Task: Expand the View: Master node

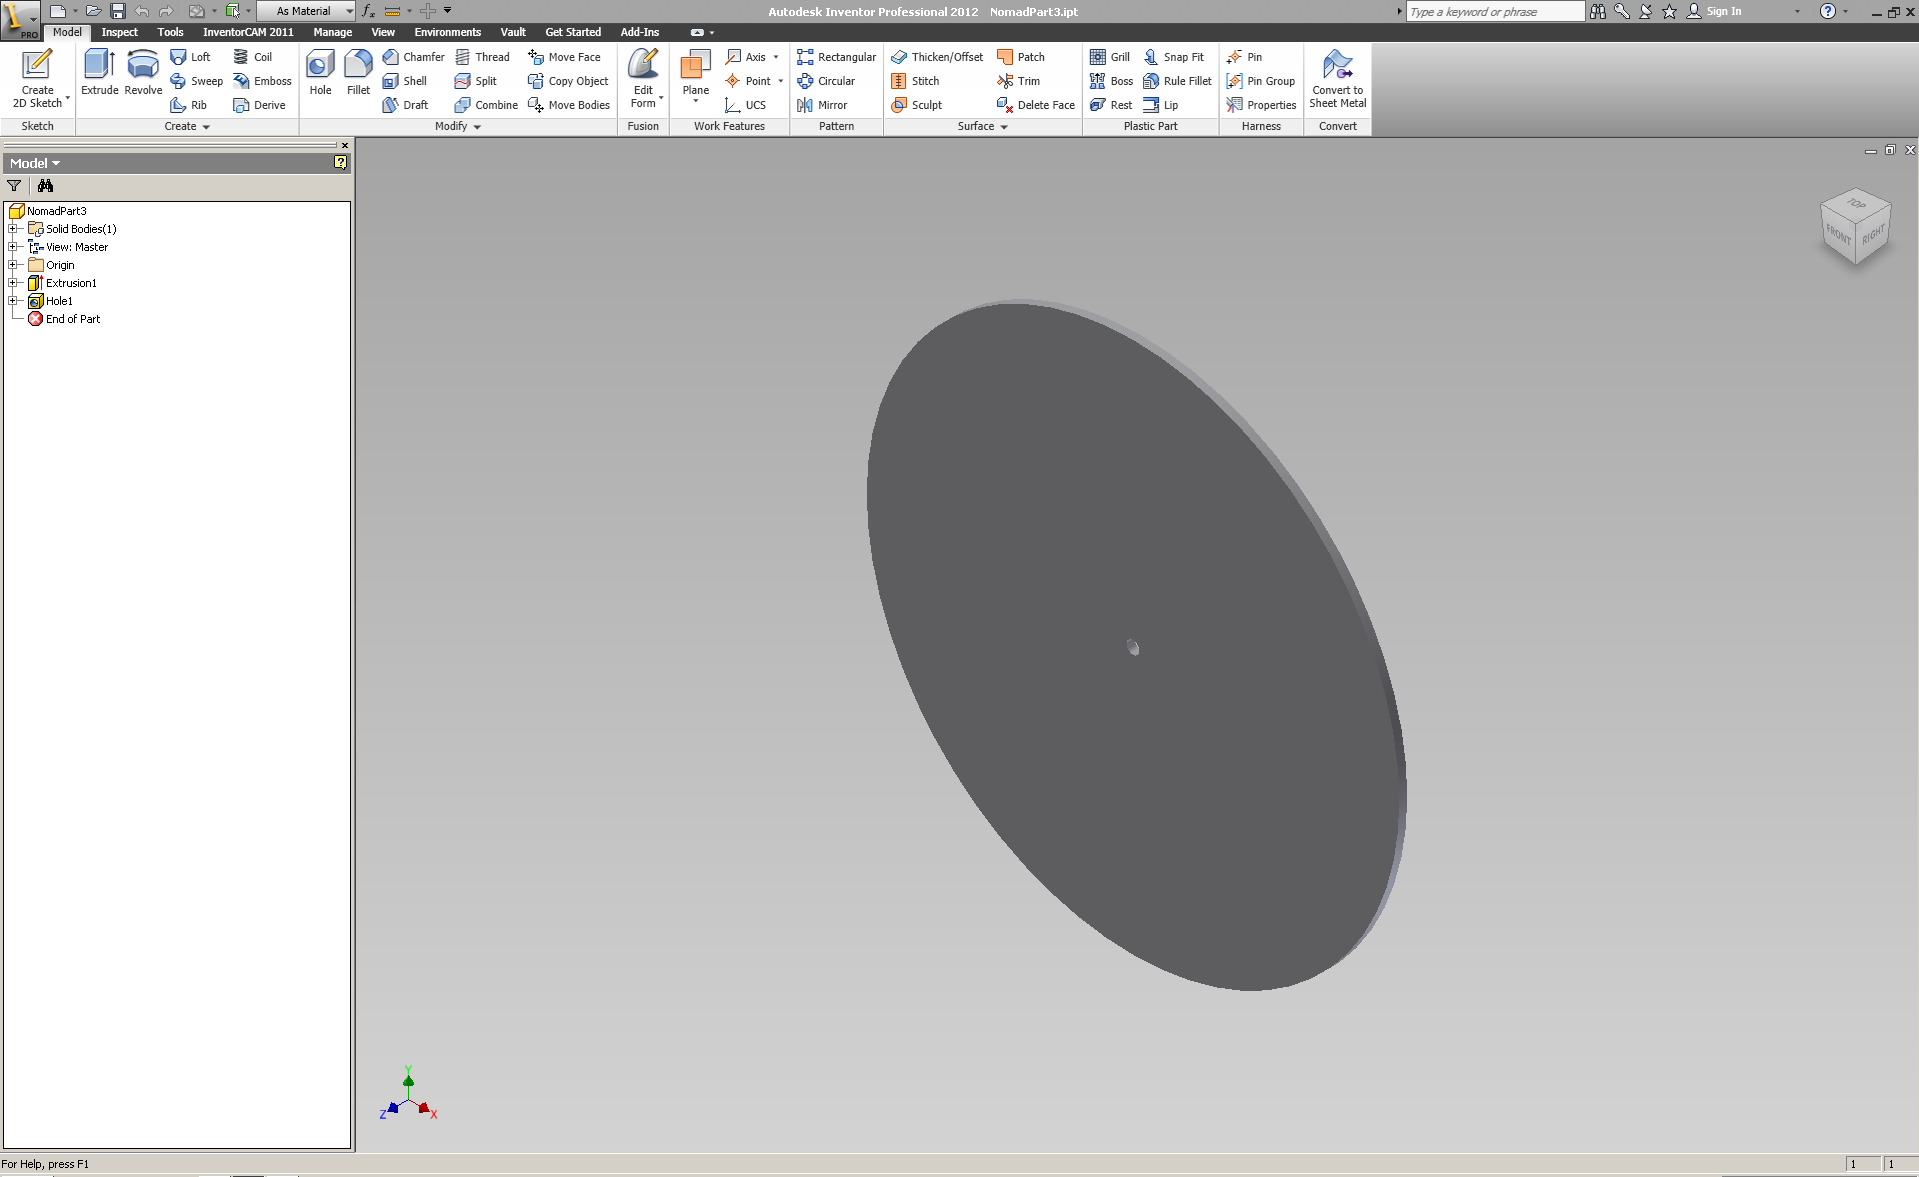Action: (13, 247)
